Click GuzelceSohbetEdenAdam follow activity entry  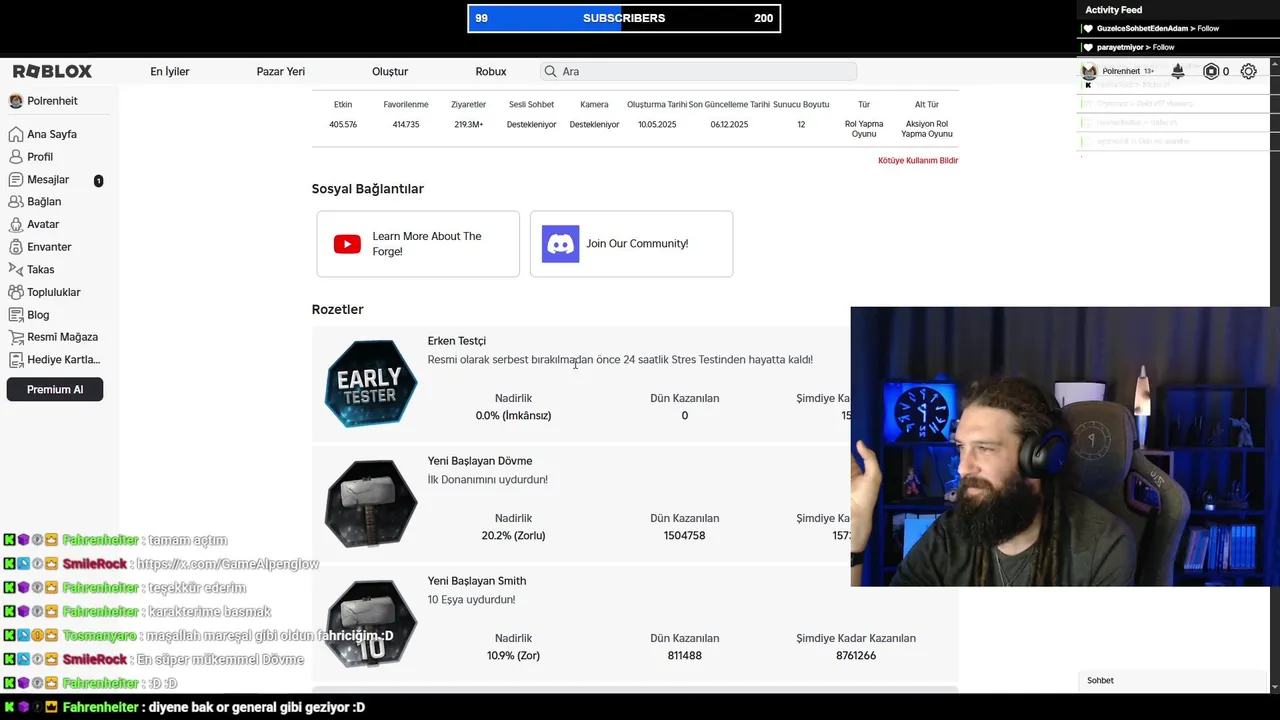click(1158, 29)
